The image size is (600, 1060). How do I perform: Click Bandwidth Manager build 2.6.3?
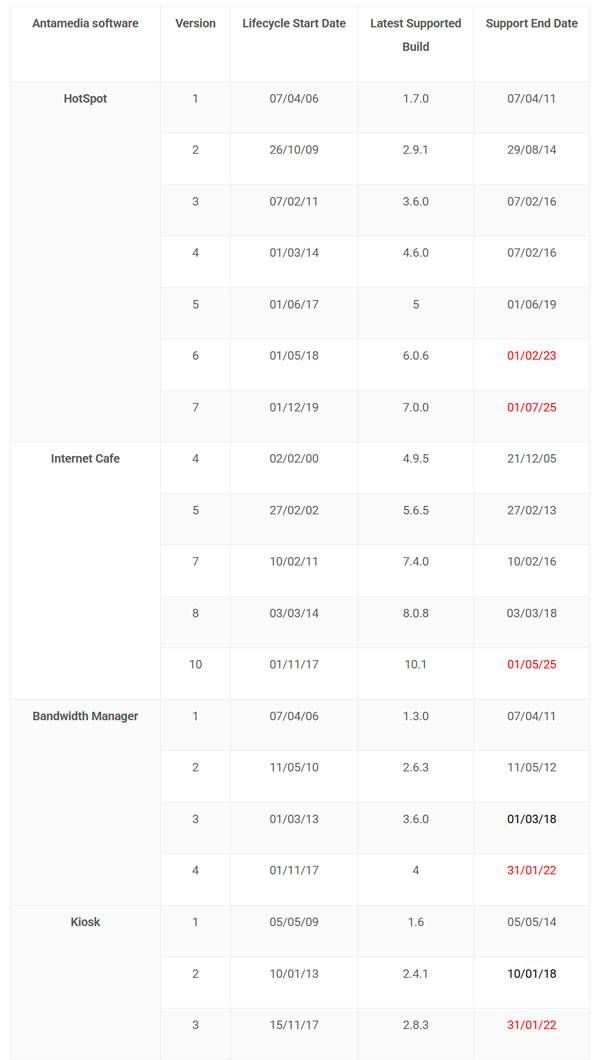[415, 767]
